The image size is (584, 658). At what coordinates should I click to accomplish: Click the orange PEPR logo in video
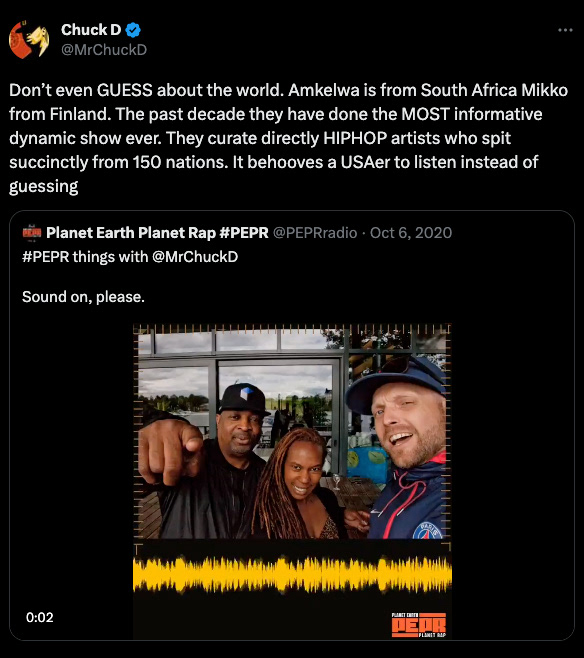click(x=419, y=625)
